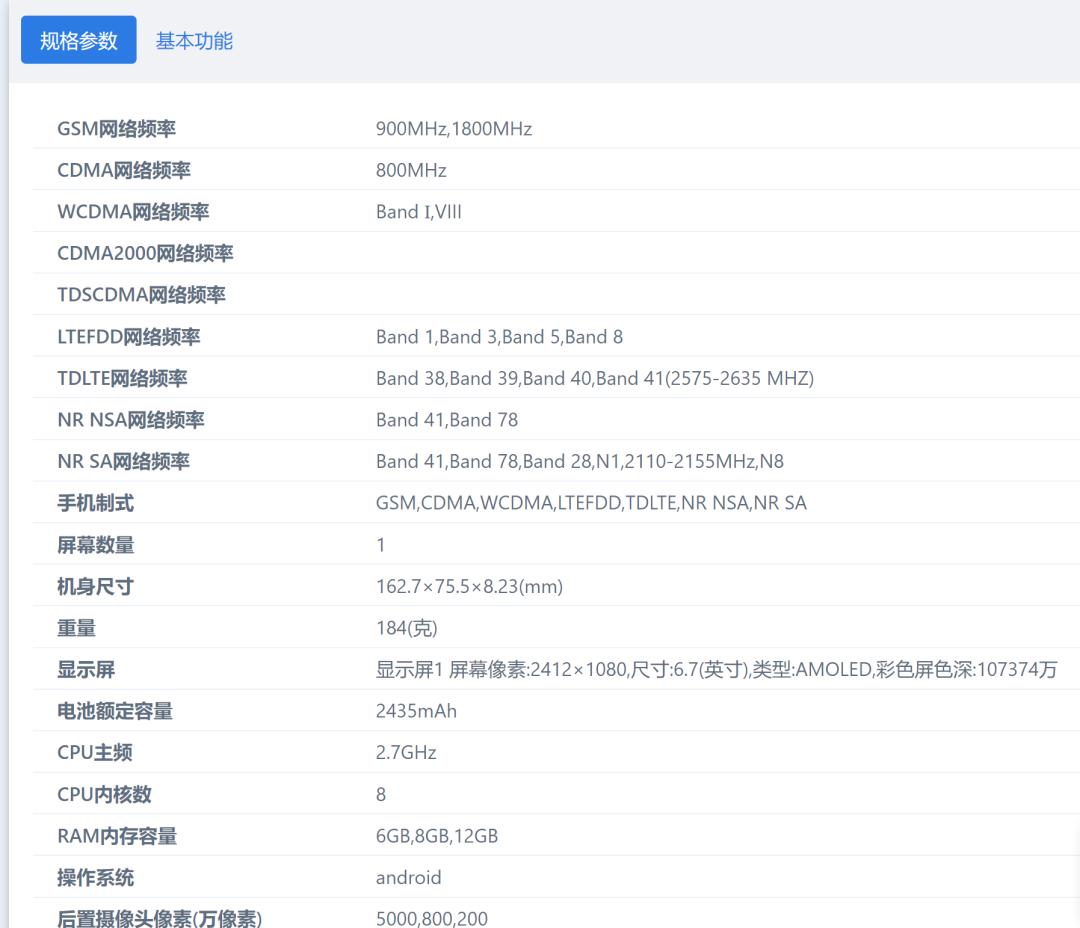Image resolution: width=1080 pixels, height=928 pixels.
Task: Click the WCDMA value Band I,VIII
Action: [418, 211]
